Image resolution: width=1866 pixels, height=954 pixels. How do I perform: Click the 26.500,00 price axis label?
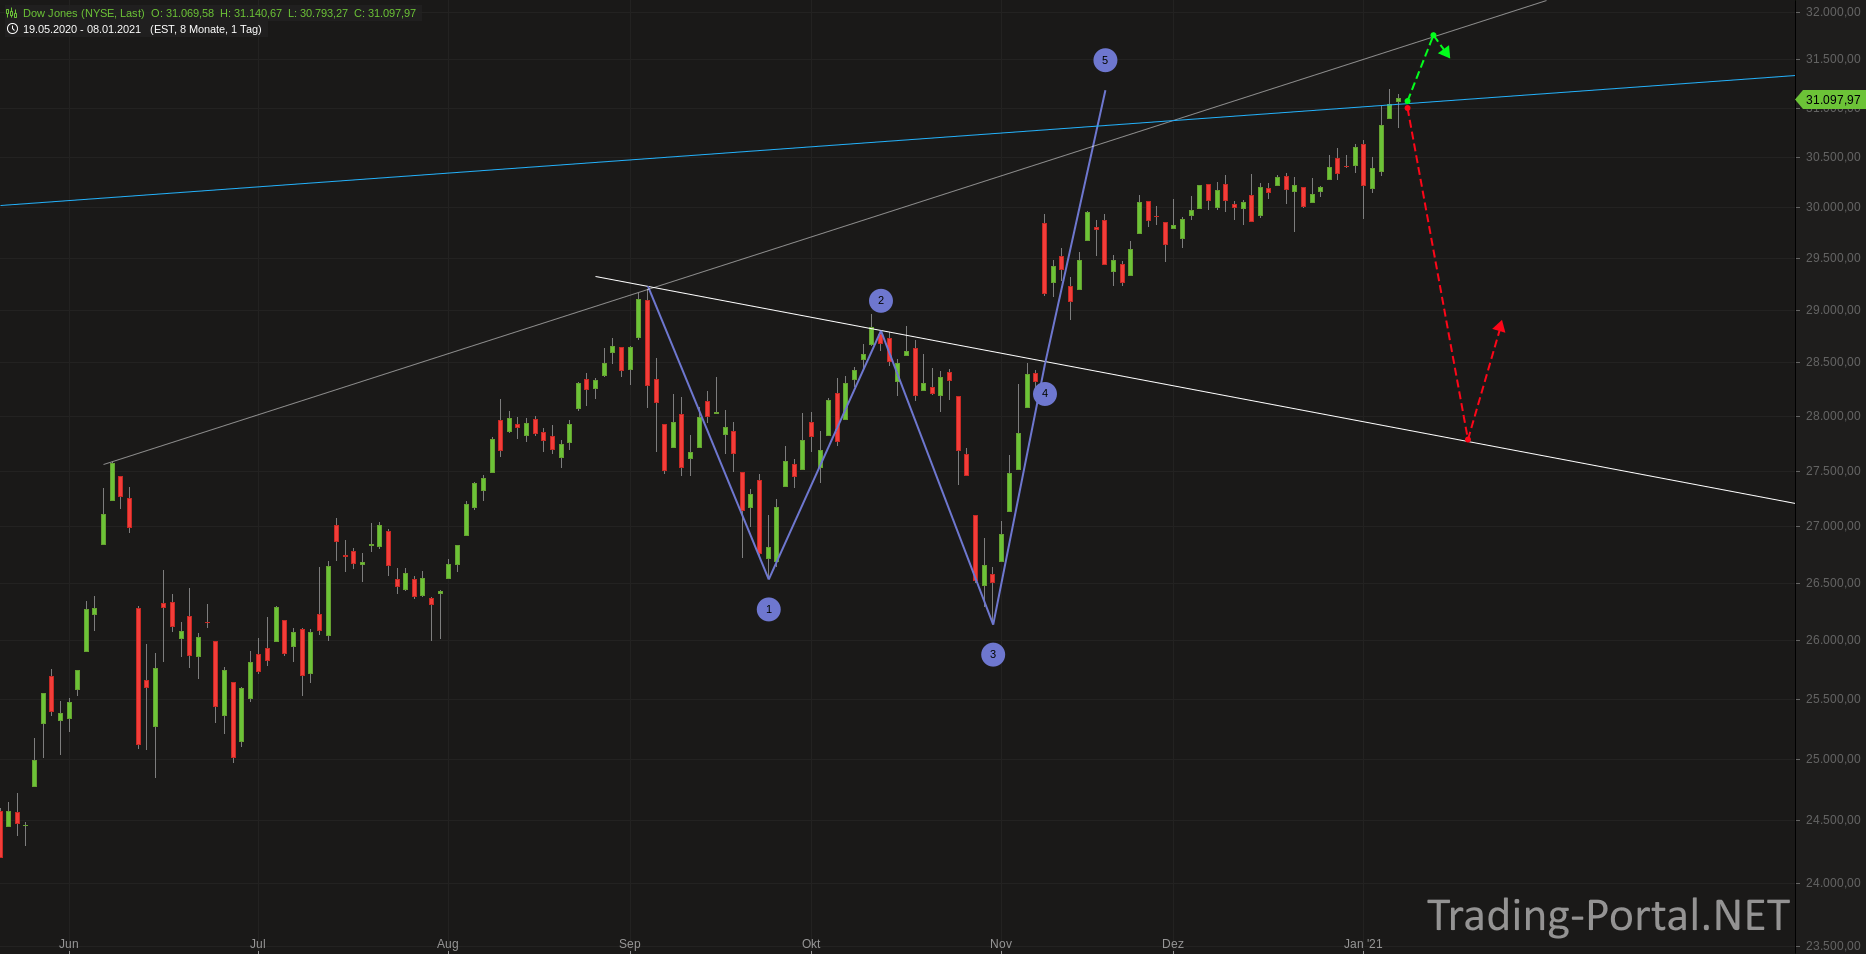1833,583
